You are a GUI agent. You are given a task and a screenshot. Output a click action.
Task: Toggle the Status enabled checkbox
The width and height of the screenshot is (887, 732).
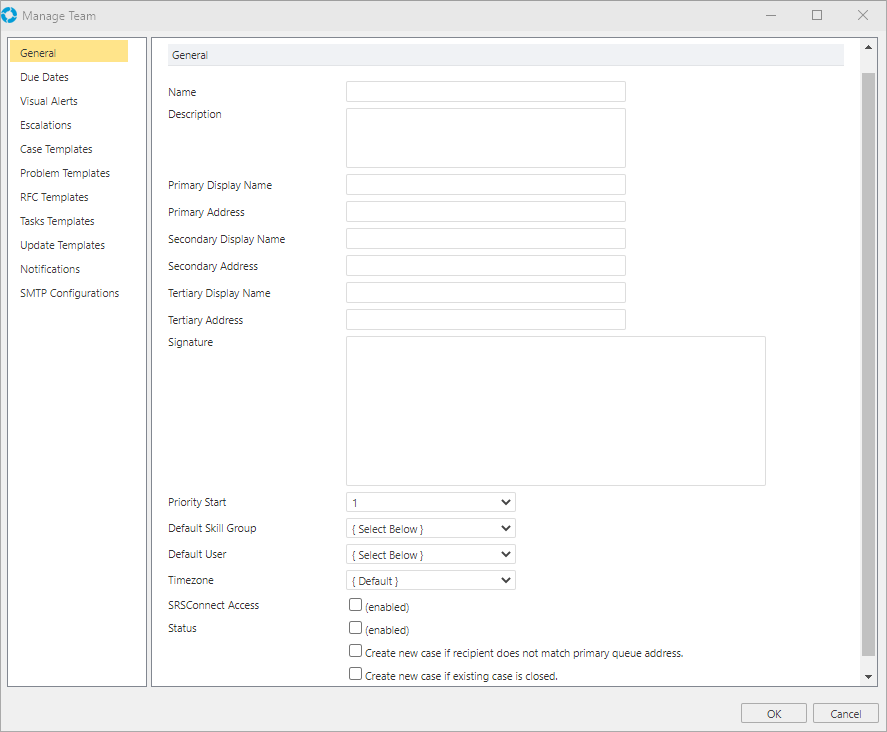click(355, 628)
